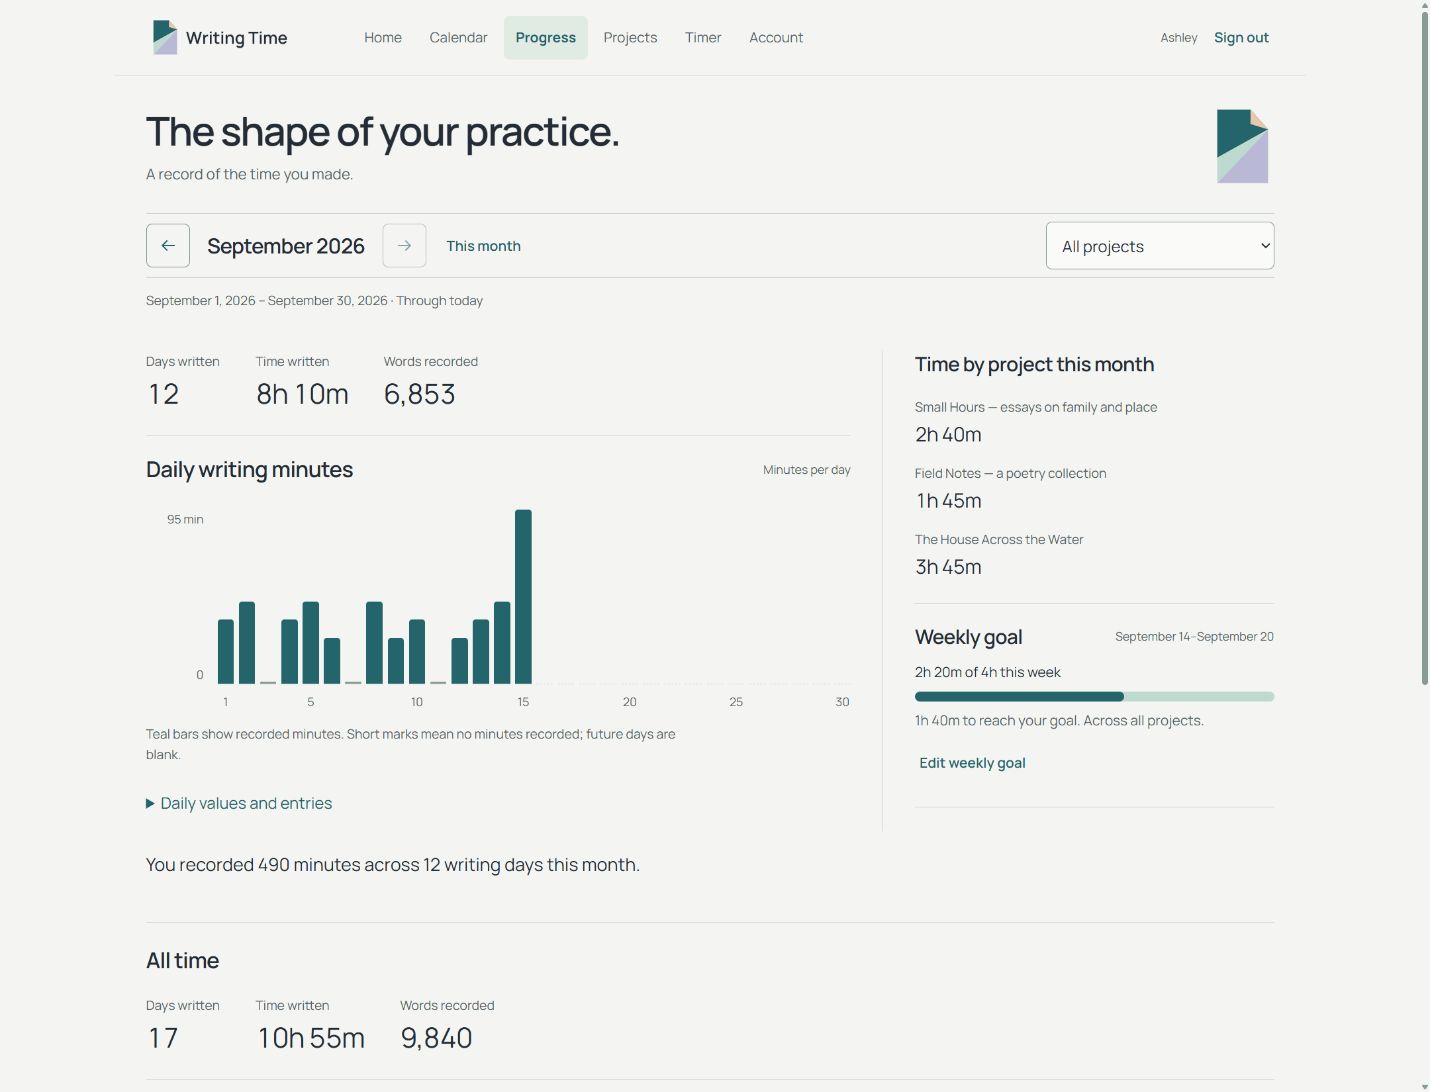Open the Projects nav item
Screen dimensions: 1430x1092
point(630,38)
